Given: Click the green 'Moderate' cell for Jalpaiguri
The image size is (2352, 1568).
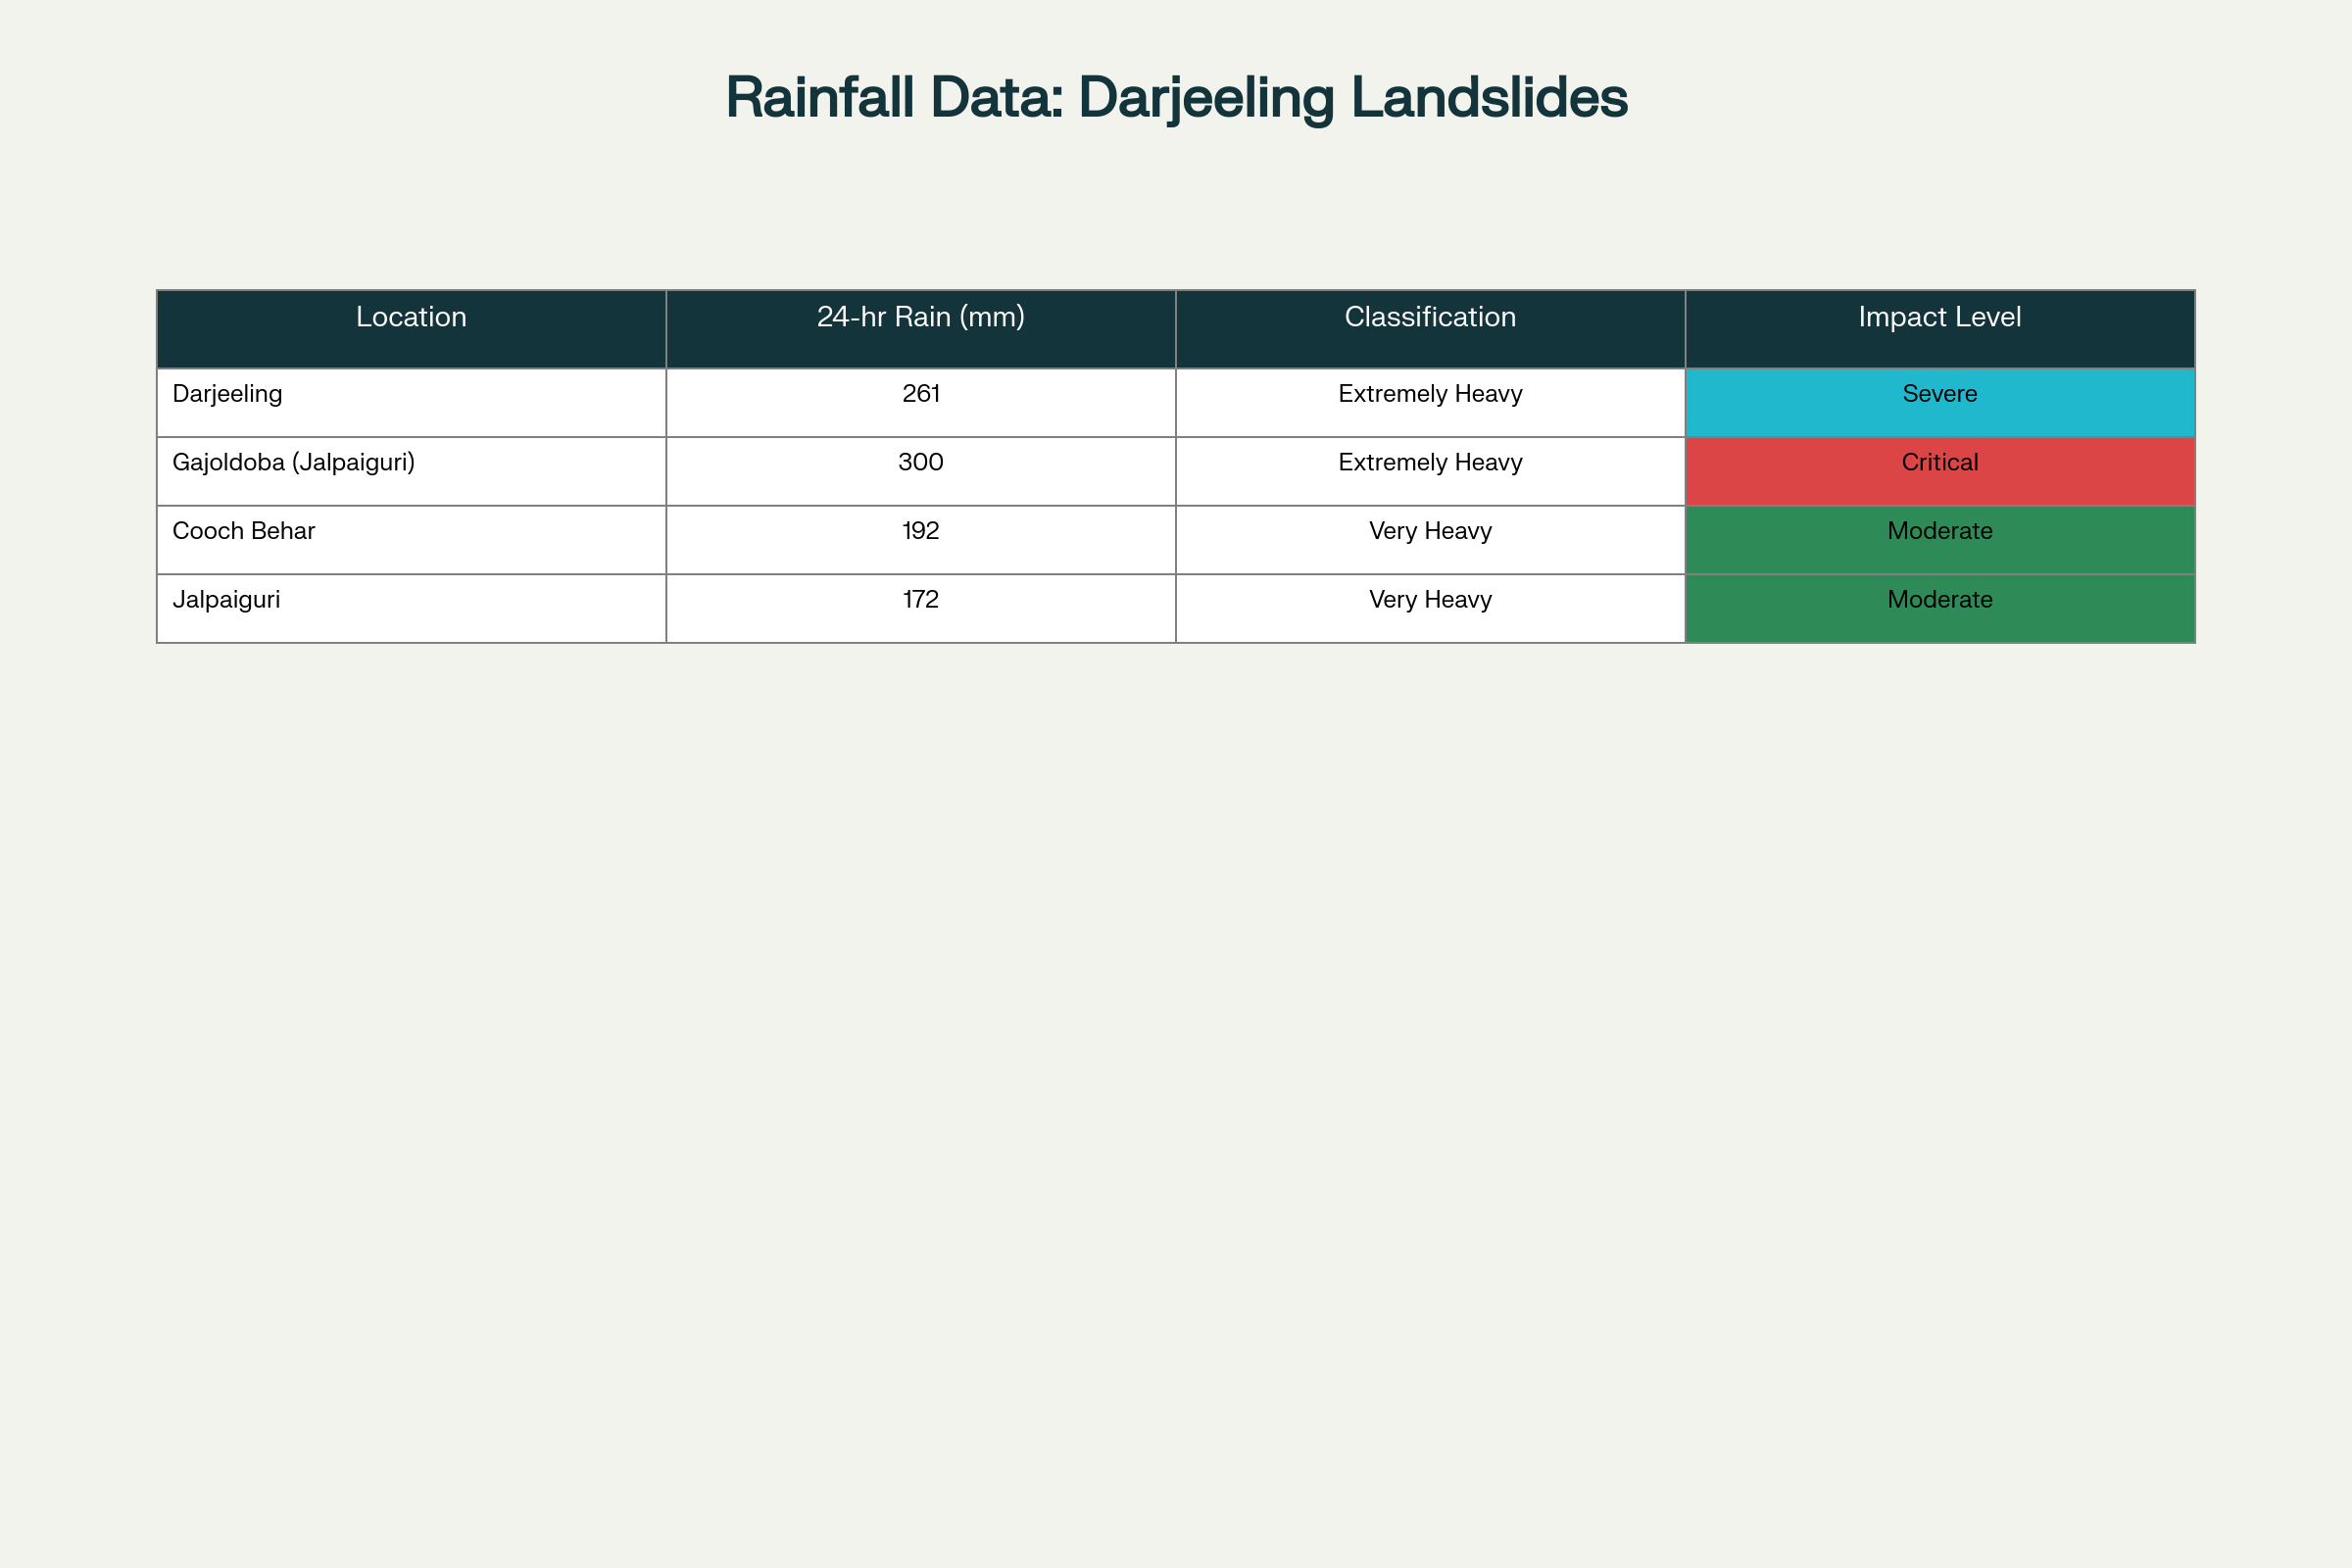Looking at the screenshot, I should pos(1939,599).
